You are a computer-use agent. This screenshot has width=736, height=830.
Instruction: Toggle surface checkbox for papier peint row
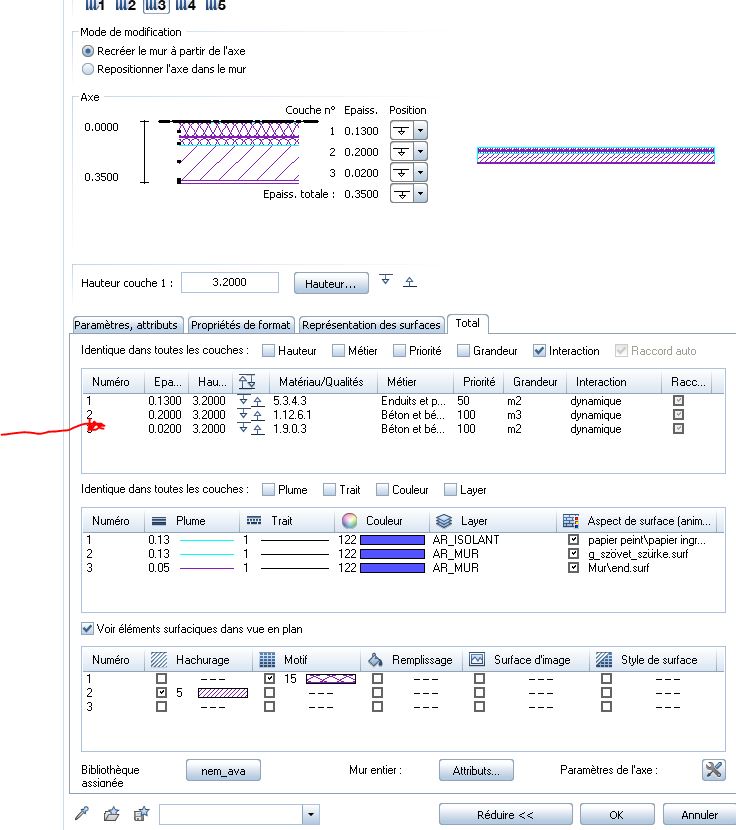(573, 539)
